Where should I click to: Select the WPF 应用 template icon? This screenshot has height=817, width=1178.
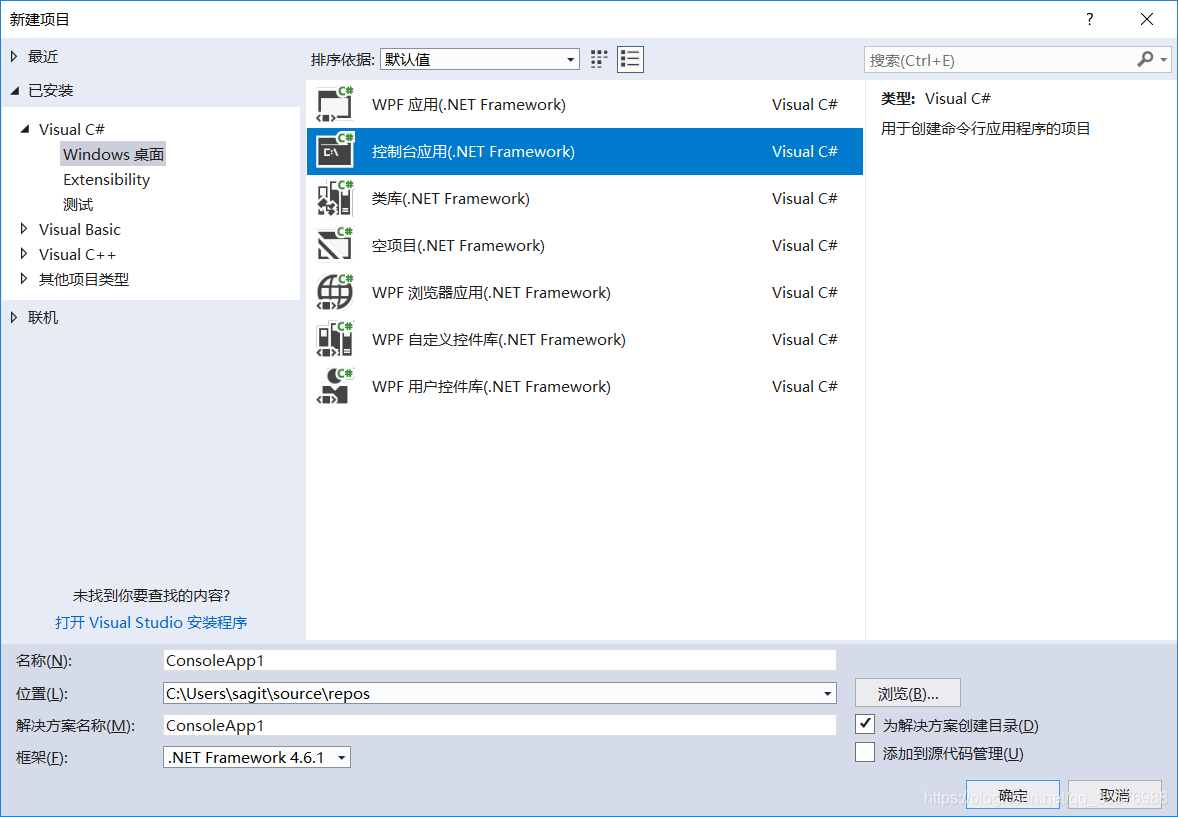335,104
